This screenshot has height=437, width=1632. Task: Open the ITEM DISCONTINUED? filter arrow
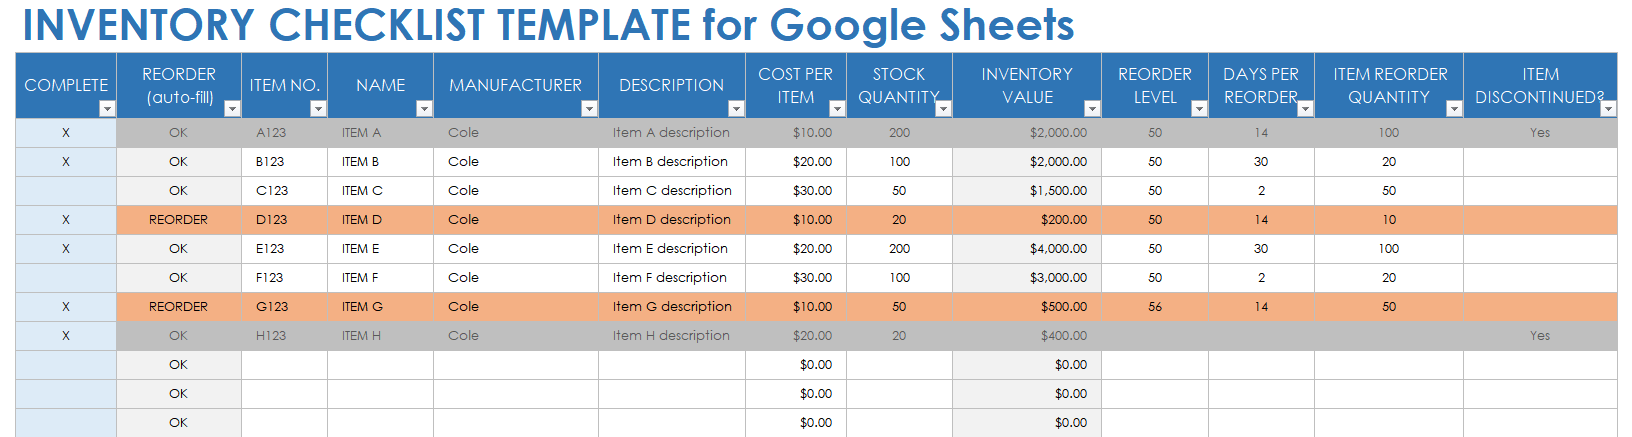[1608, 109]
